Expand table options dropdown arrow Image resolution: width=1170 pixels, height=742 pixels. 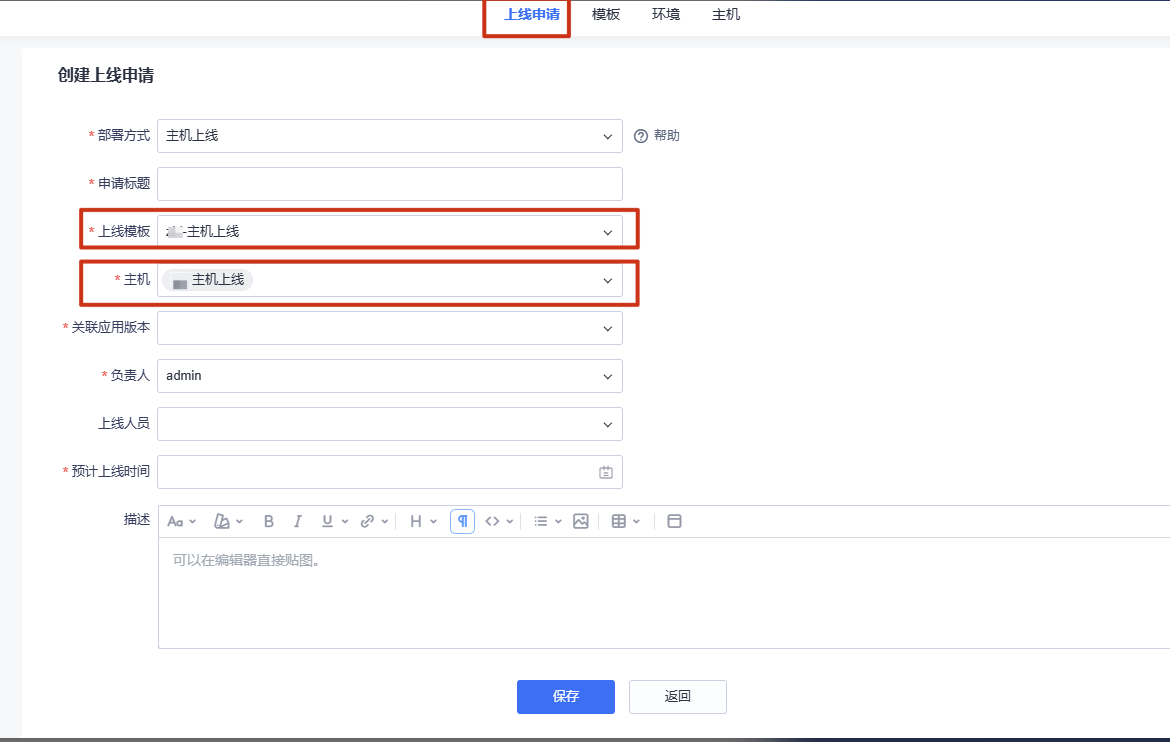636,522
